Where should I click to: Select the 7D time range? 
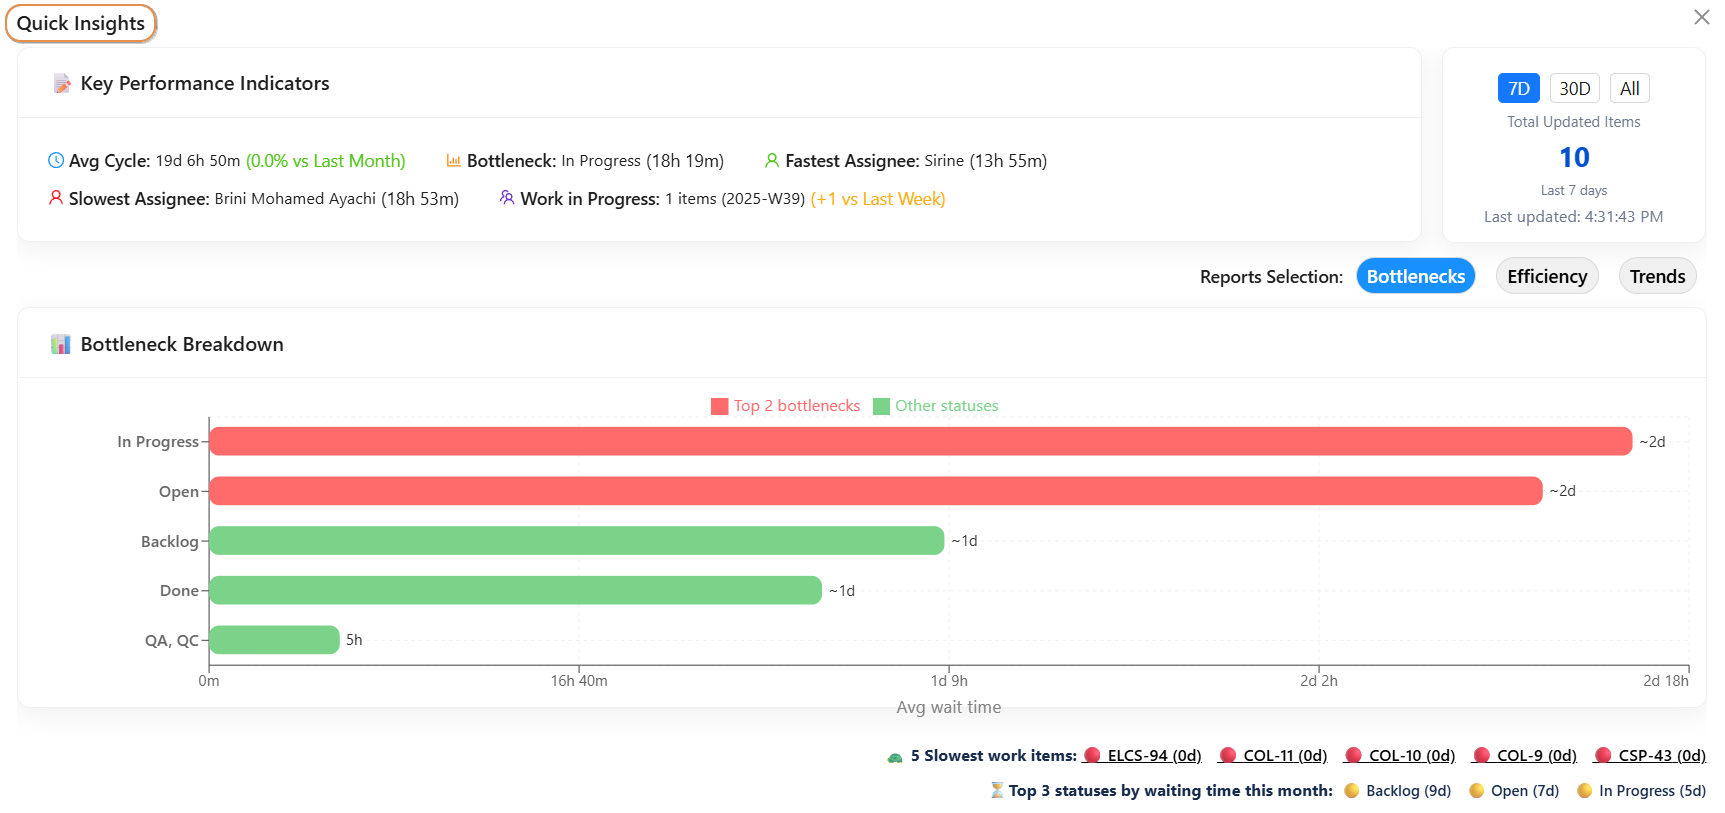(x=1518, y=89)
